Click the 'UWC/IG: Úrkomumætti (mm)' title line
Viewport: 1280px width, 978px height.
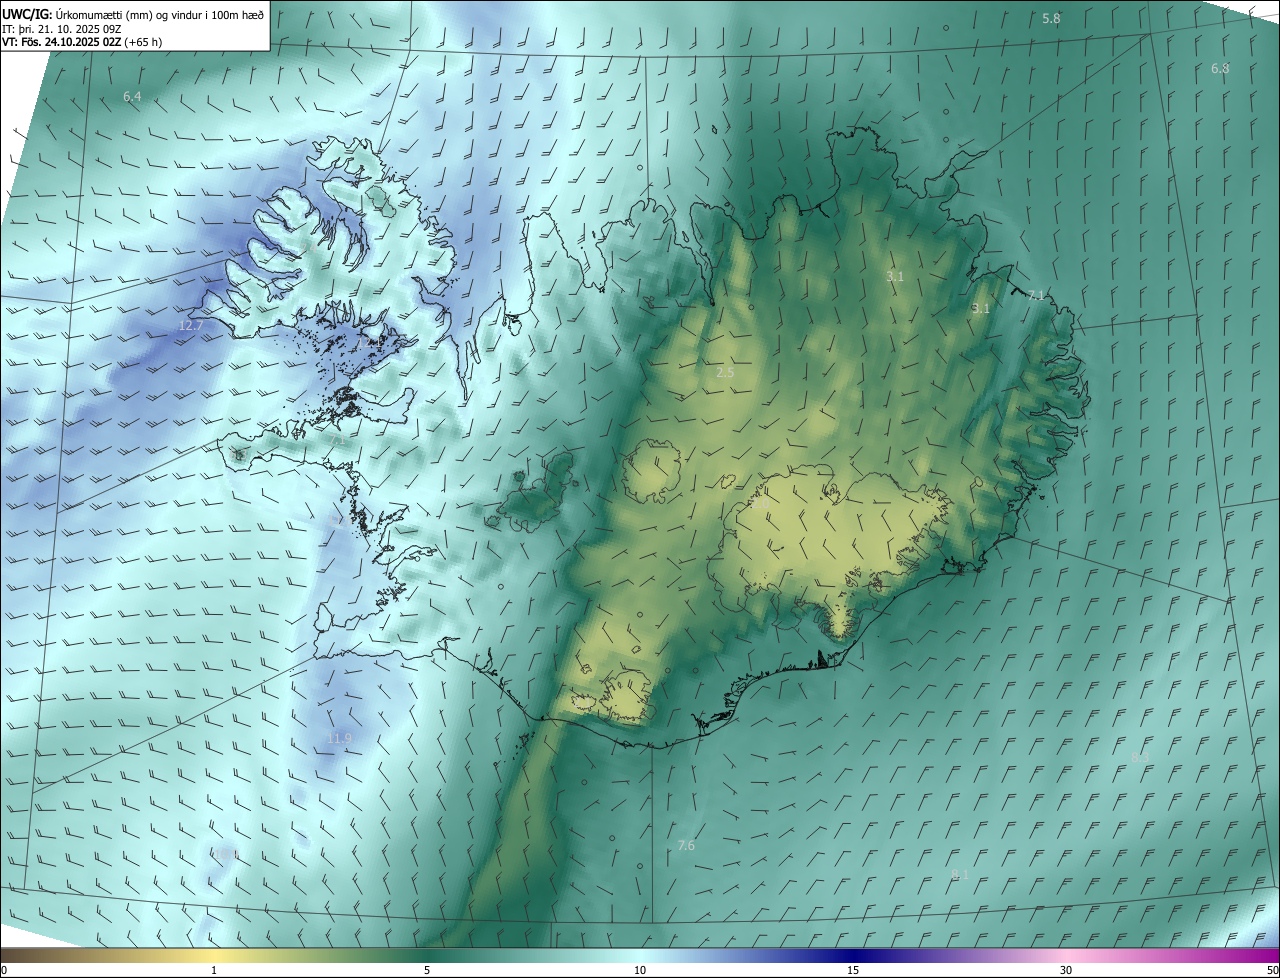133,13
